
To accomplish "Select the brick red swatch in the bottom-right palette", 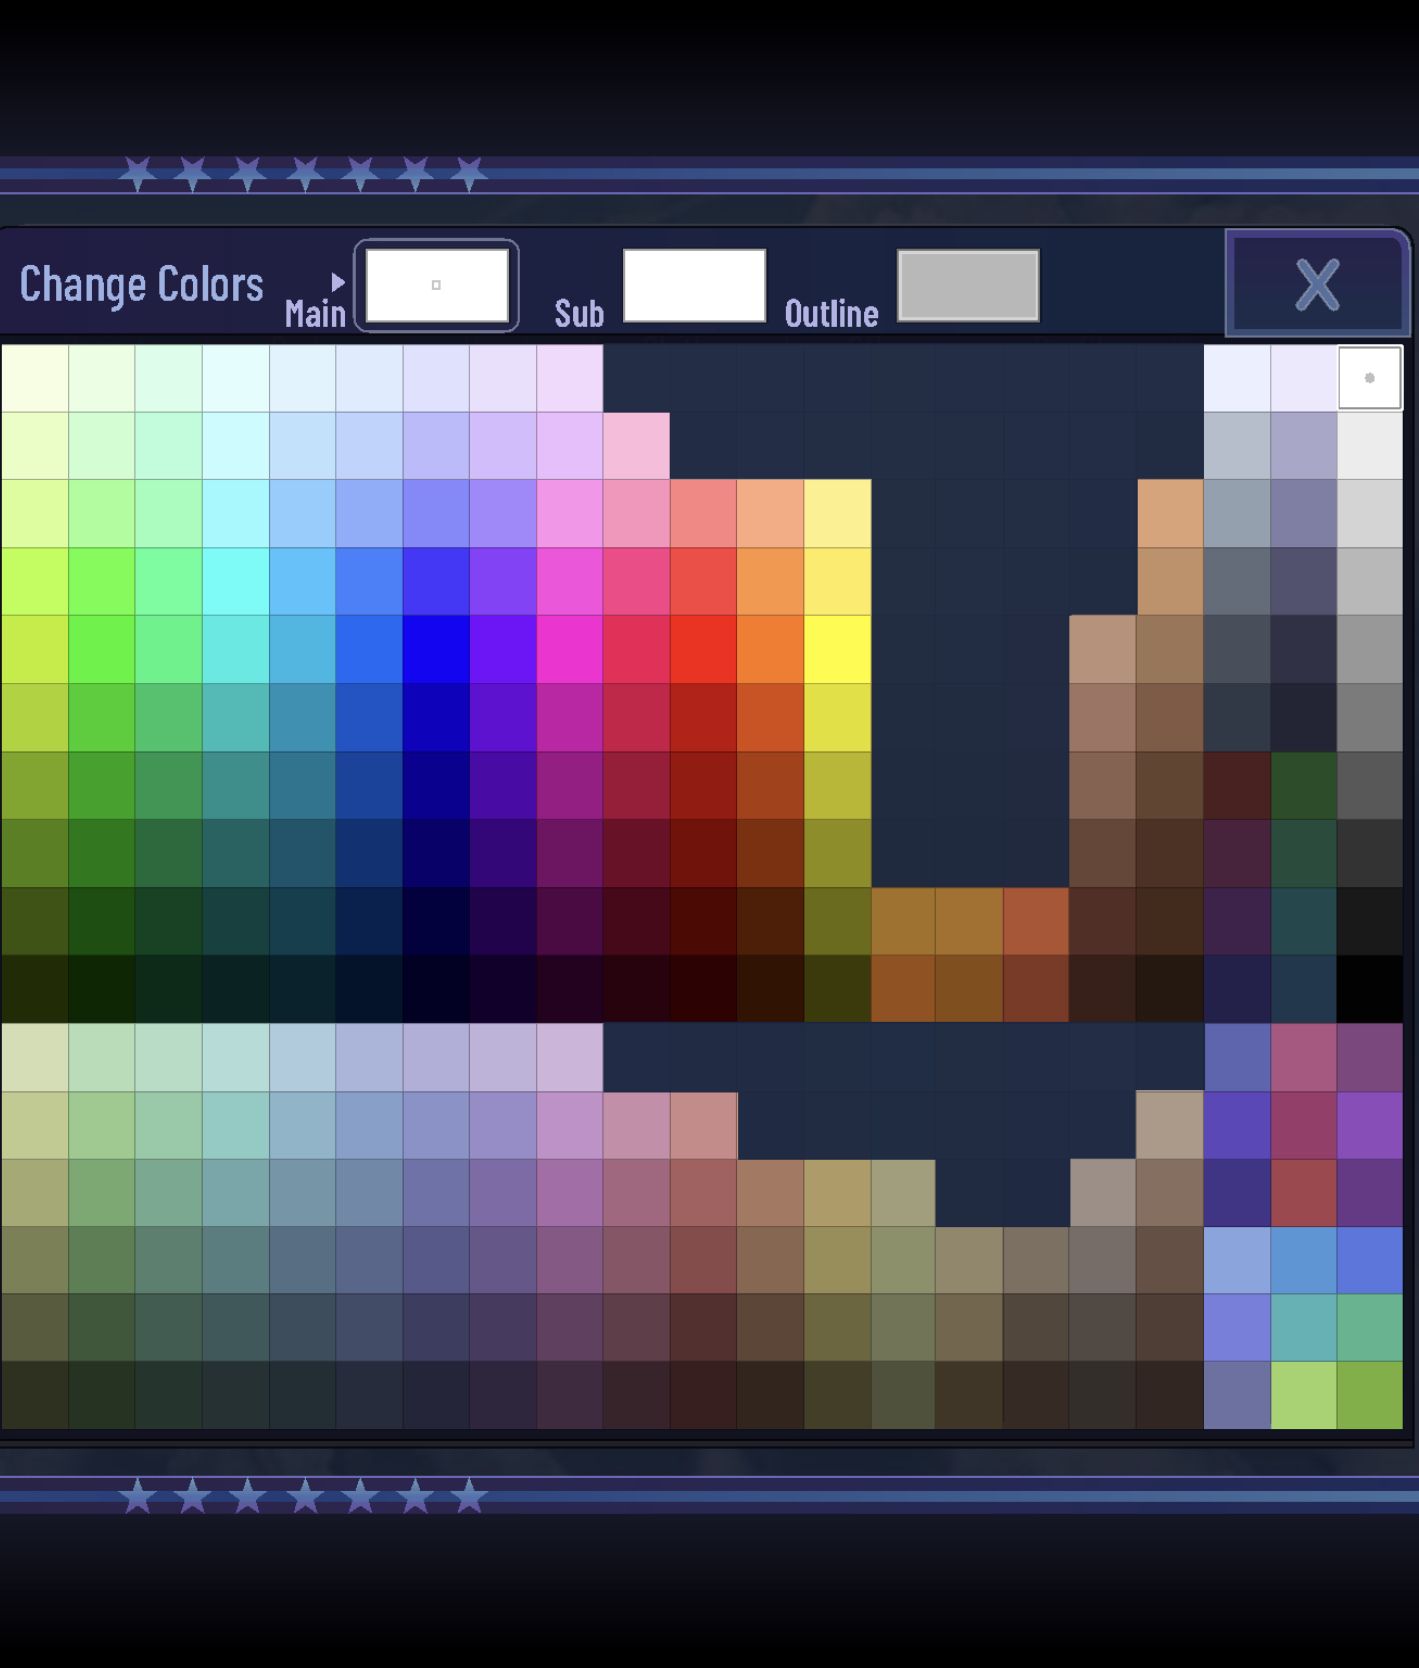I will pyautogui.click(x=1304, y=1192).
